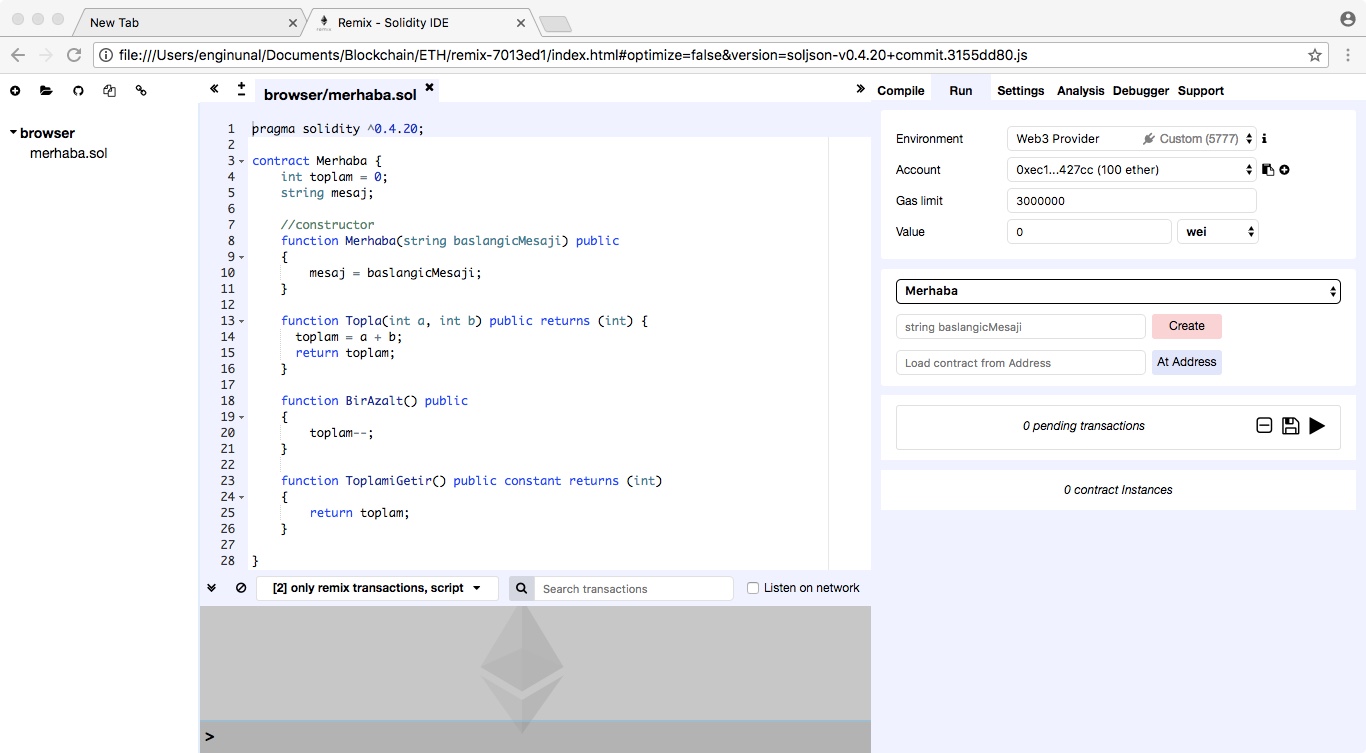This screenshot has width=1366, height=753.
Task: Open the Support tab
Action: point(1201,90)
